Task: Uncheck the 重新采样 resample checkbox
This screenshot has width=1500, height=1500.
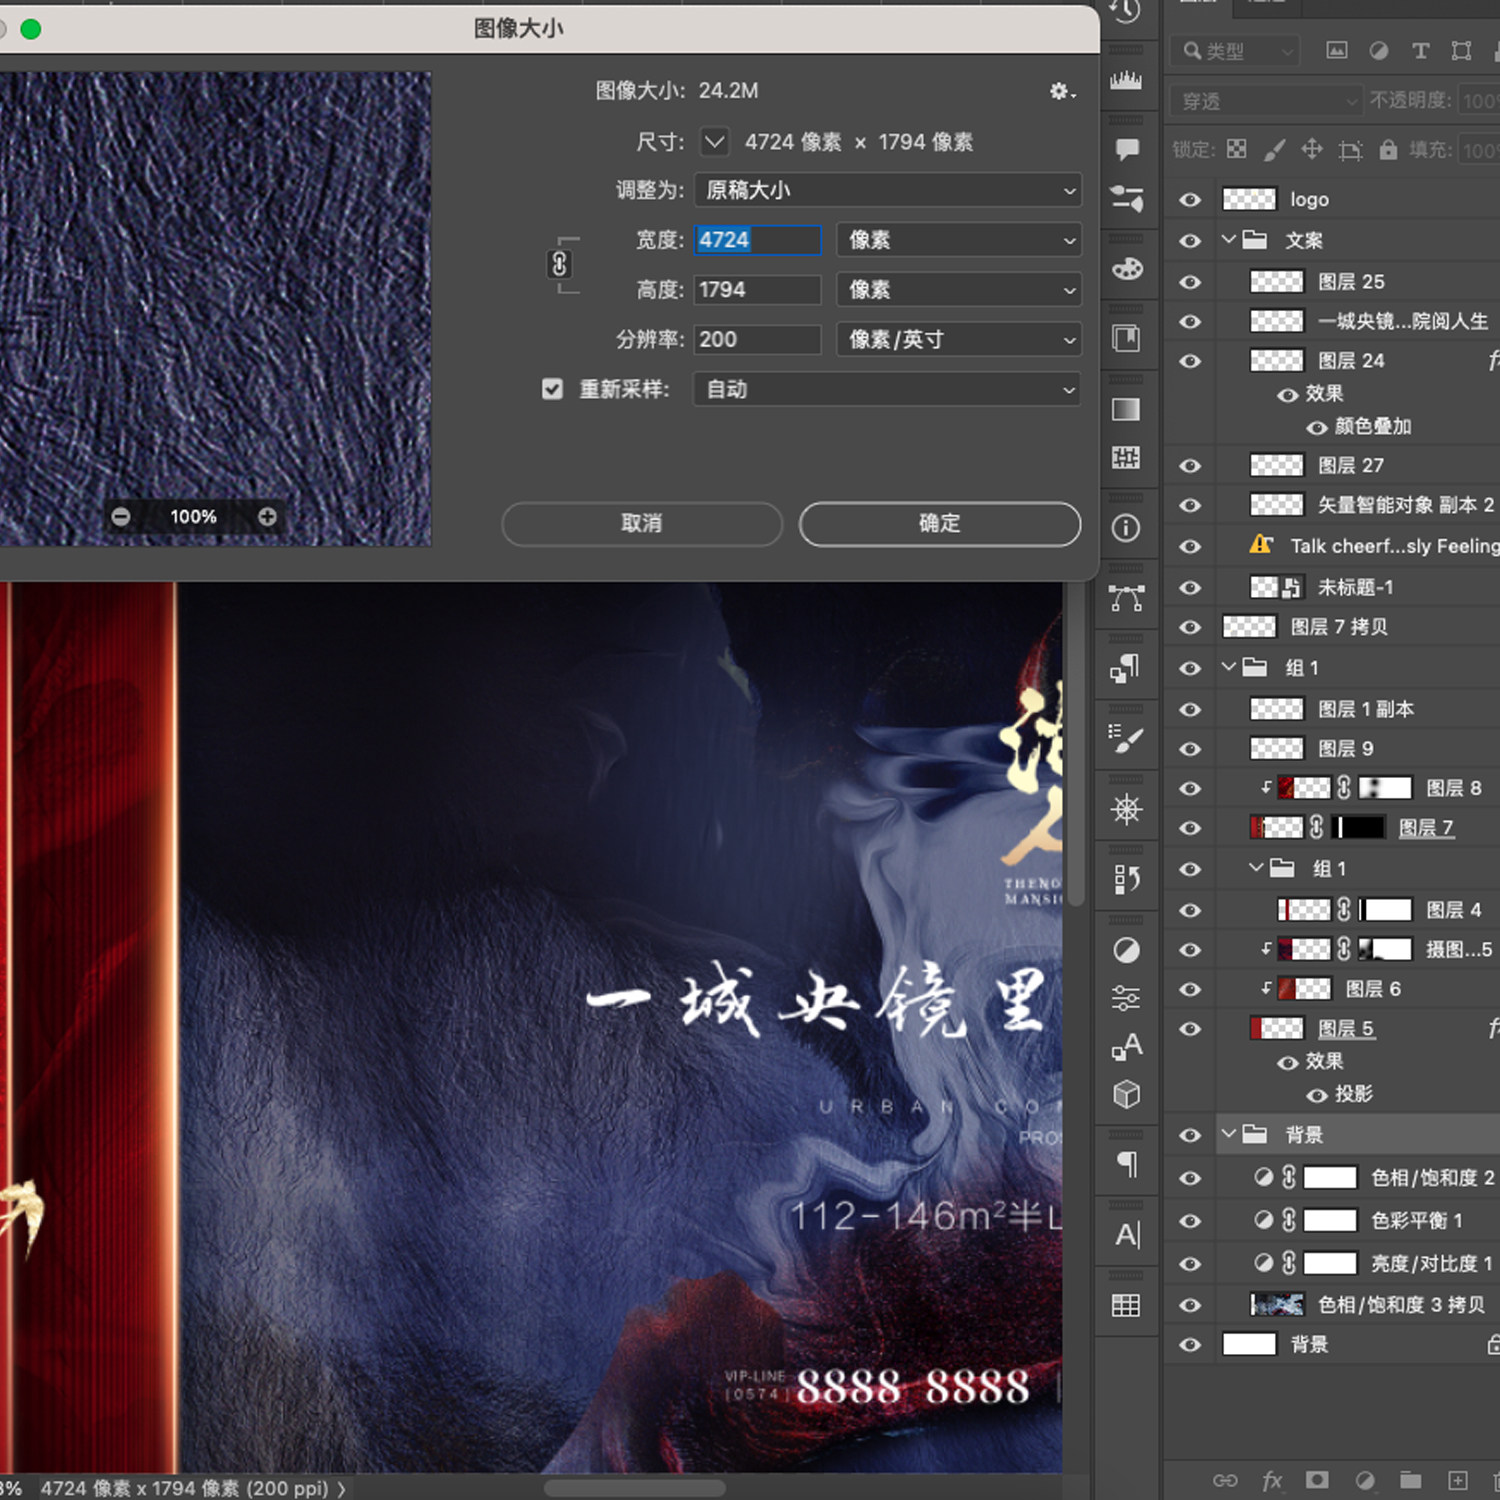Action: pyautogui.click(x=552, y=389)
